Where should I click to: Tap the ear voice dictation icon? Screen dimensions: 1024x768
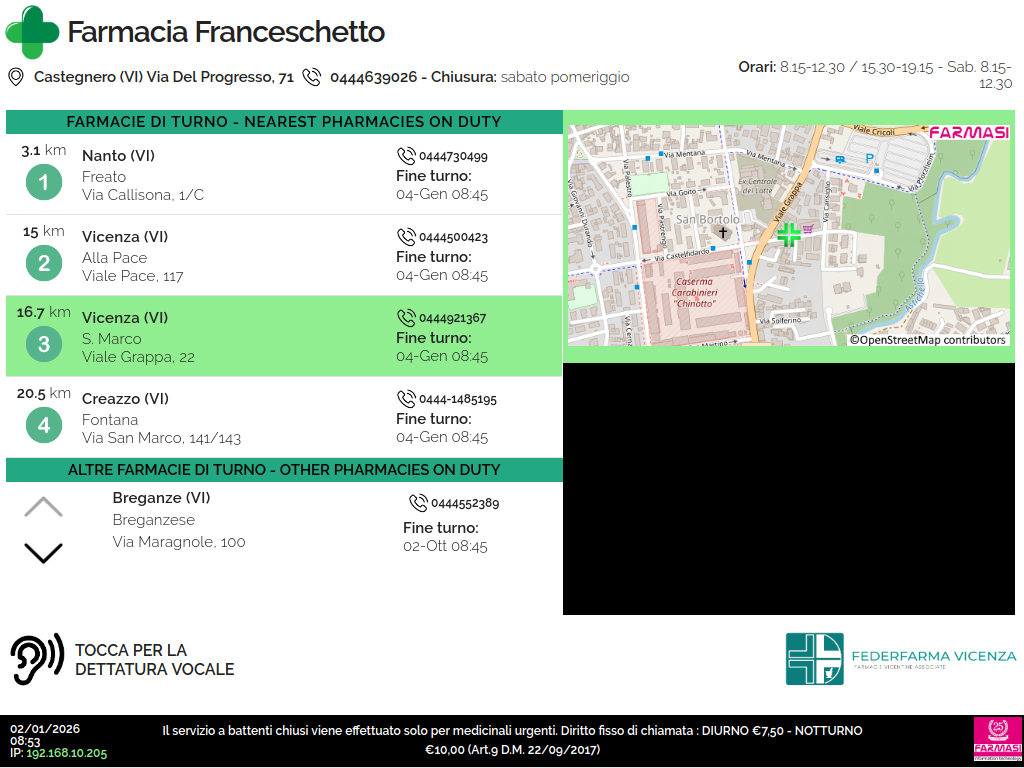[x=37, y=659]
